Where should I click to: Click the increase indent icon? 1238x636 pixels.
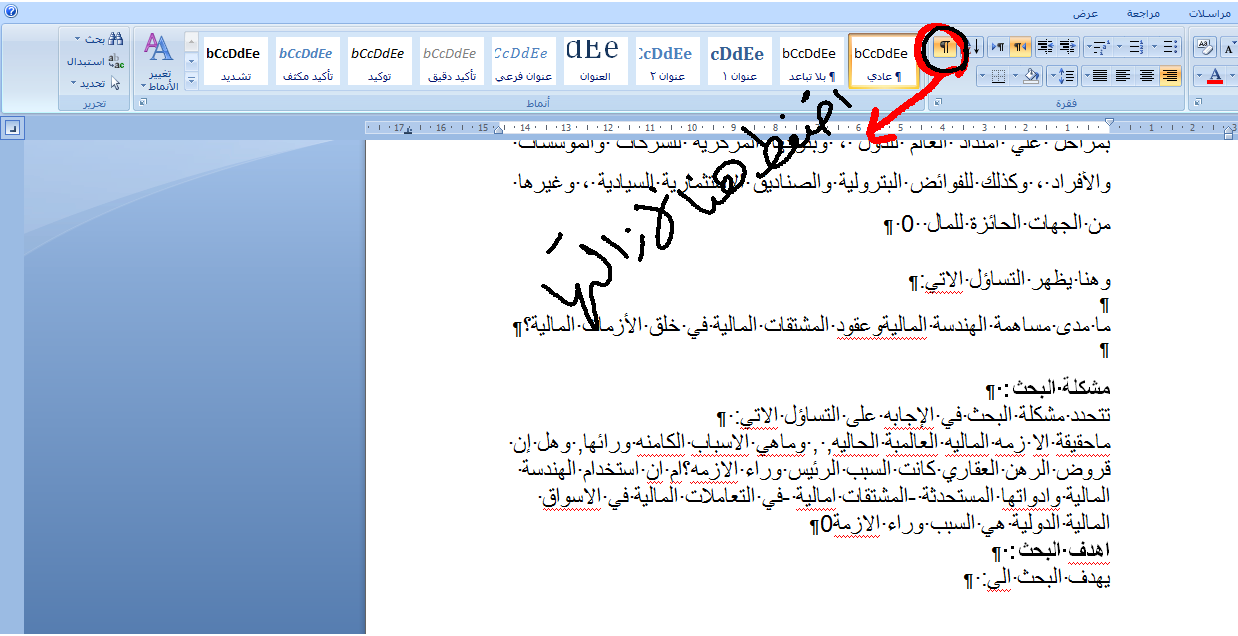[1047, 47]
